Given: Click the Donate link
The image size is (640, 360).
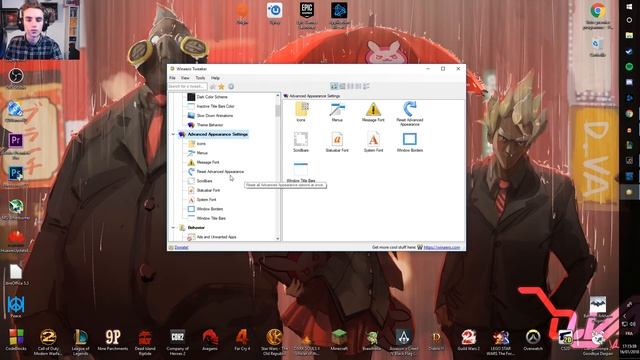Looking at the screenshot, I should (181, 247).
